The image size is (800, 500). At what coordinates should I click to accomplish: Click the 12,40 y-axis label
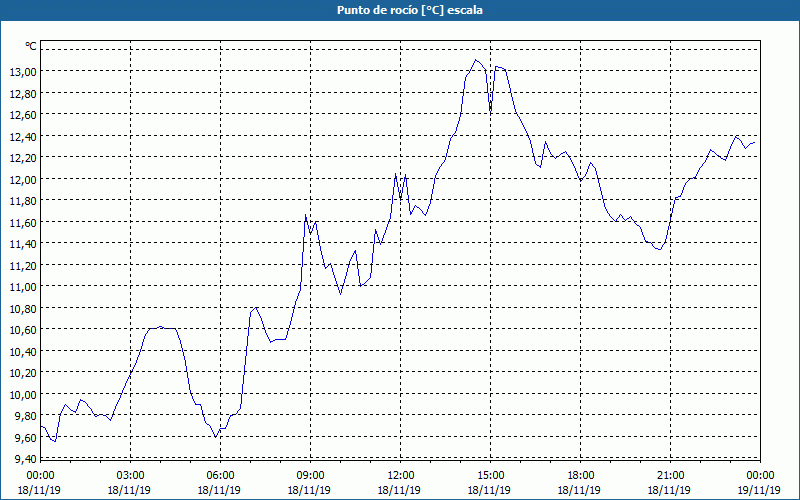[x=23, y=136]
